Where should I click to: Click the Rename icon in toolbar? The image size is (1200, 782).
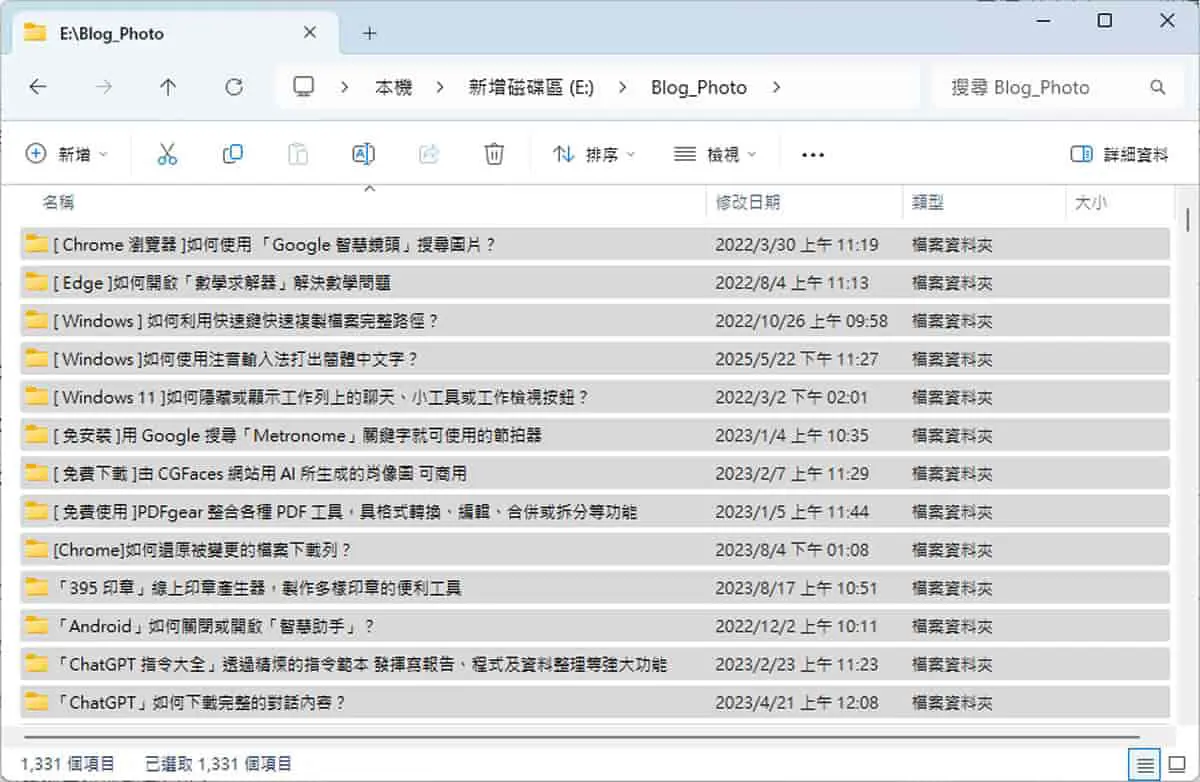[x=363, y=154]
